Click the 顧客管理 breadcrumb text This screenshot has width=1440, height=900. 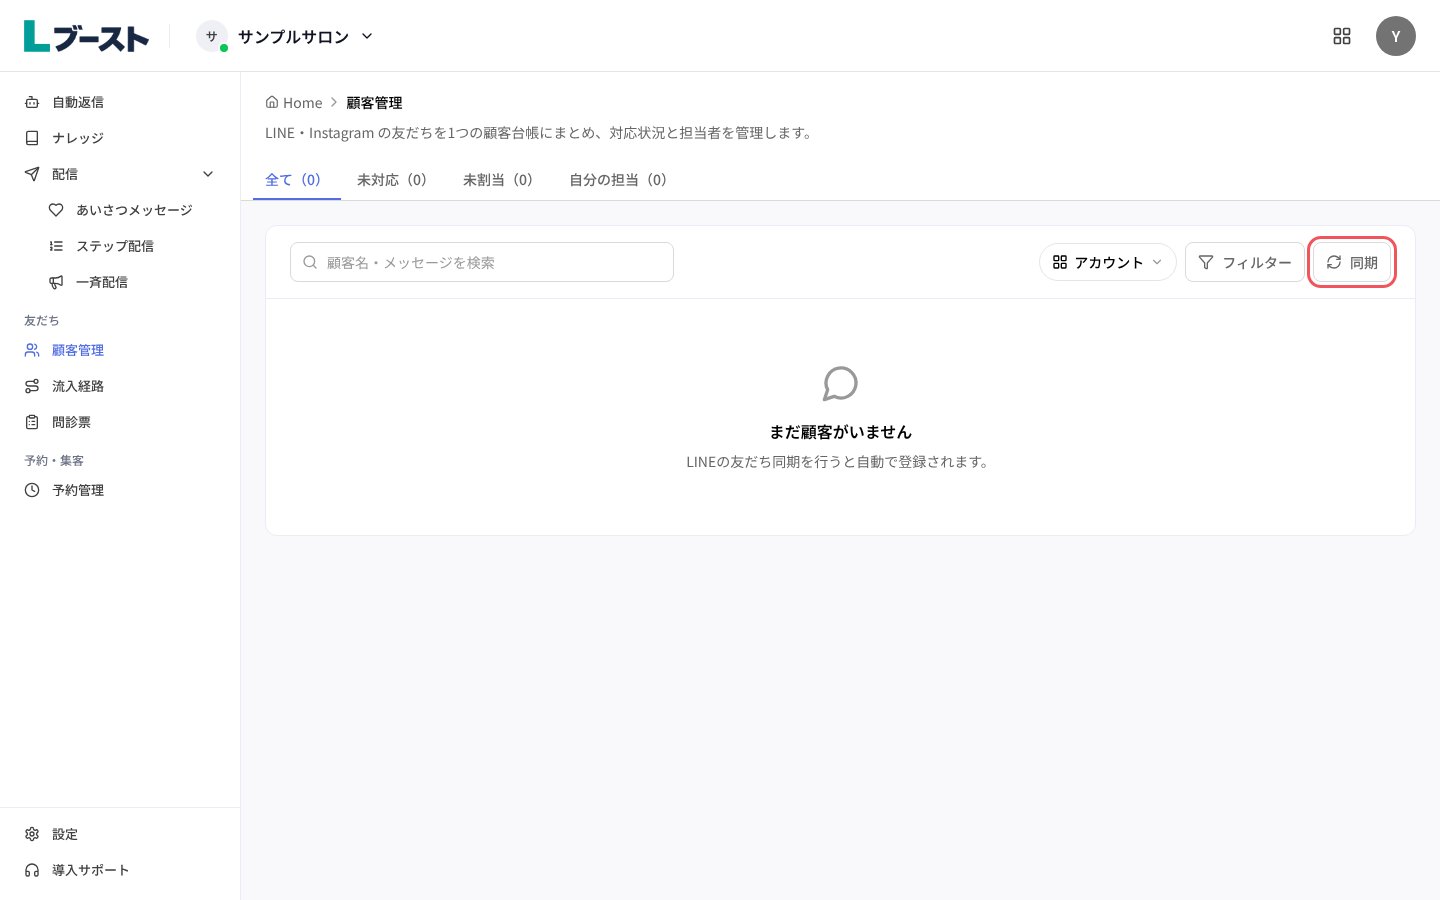[374, 103]
